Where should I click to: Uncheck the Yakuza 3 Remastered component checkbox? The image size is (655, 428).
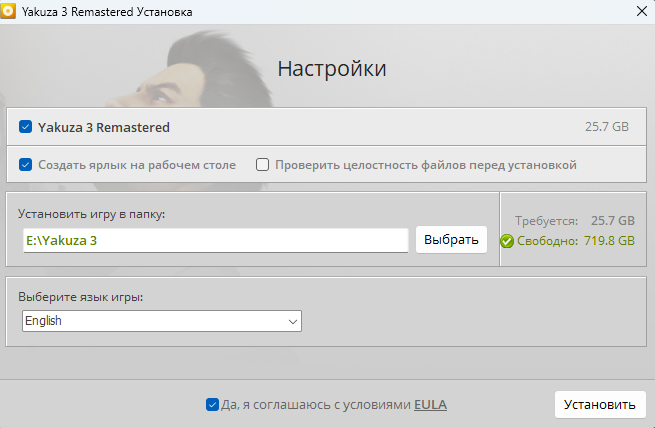[x=25, y=127]
